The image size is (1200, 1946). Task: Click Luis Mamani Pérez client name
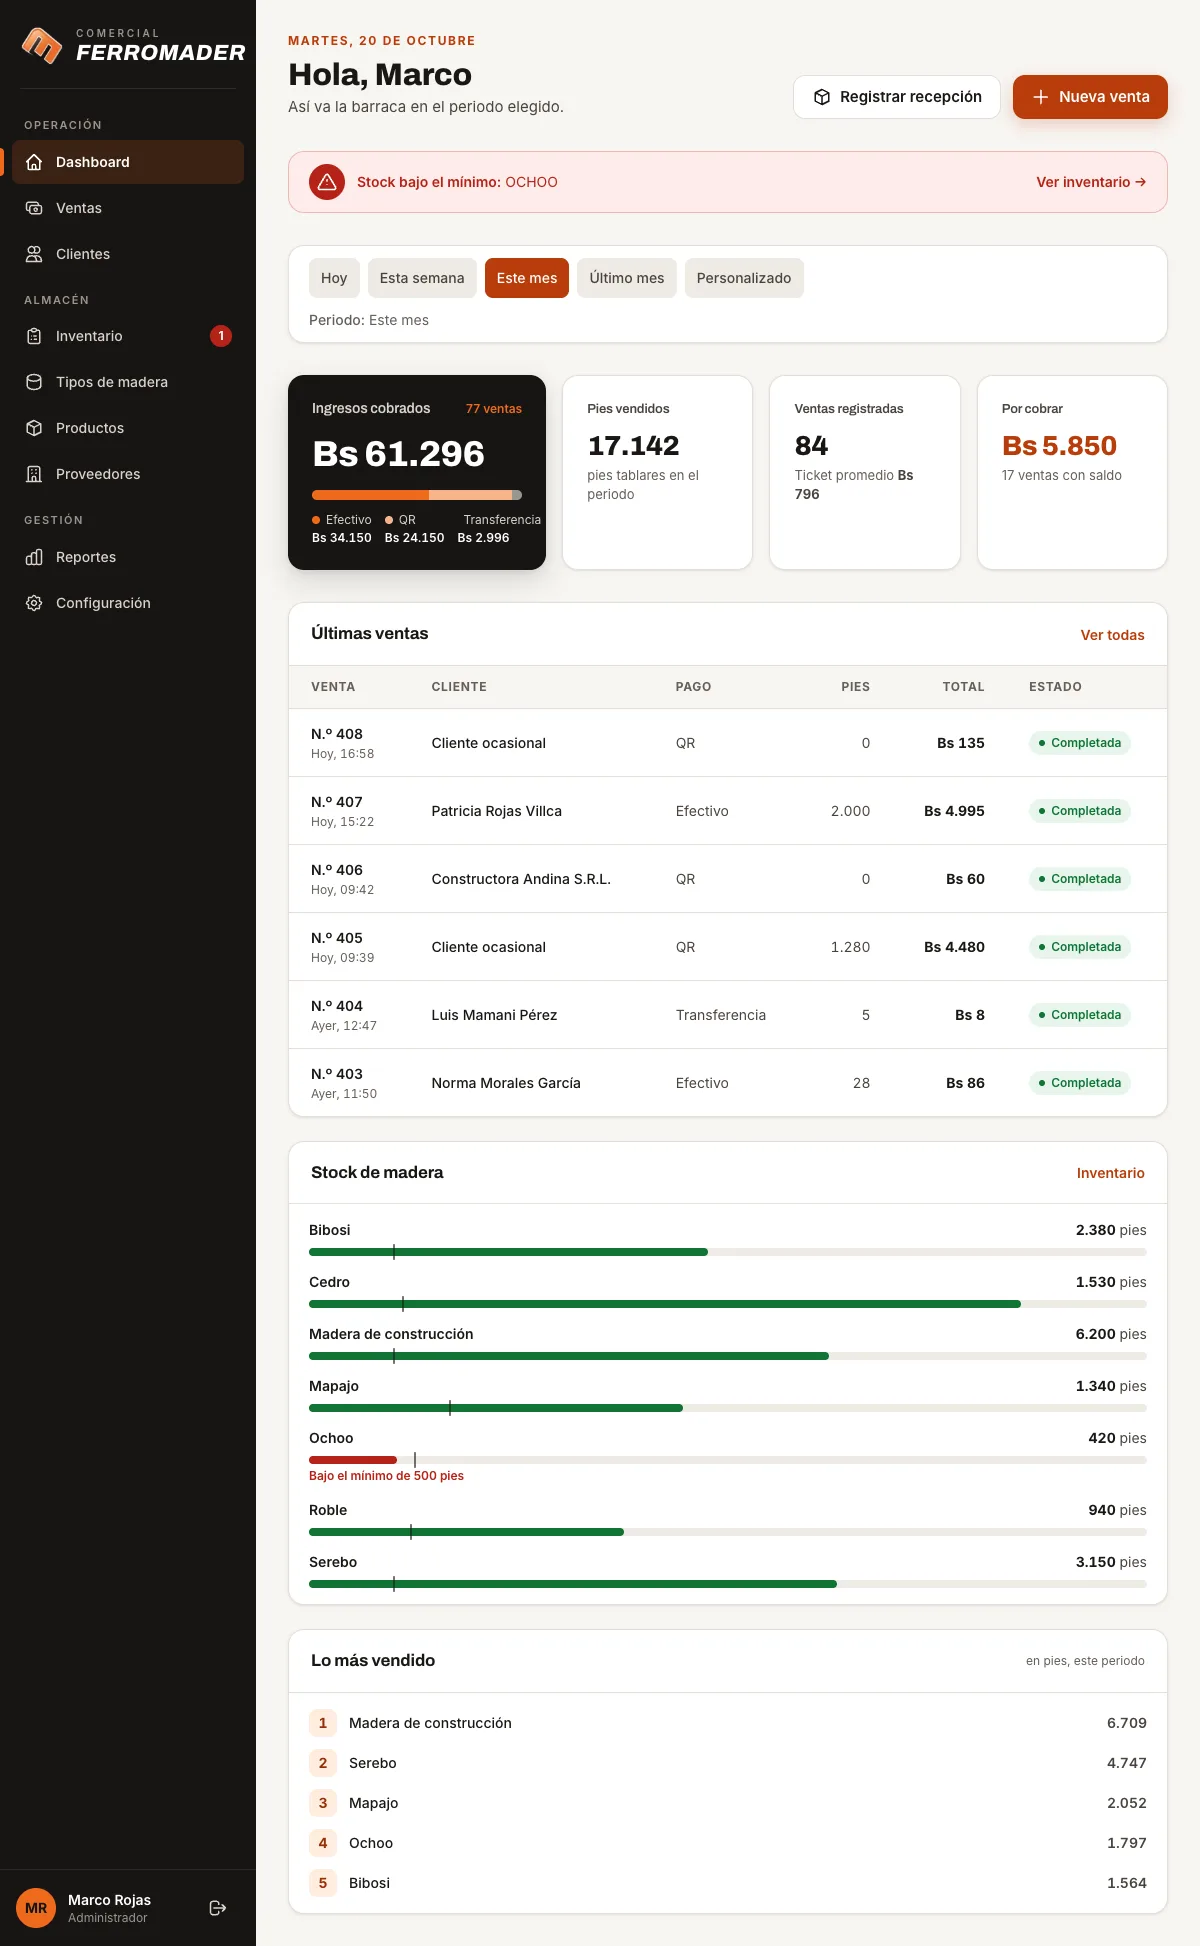[x=494, y=1015]
